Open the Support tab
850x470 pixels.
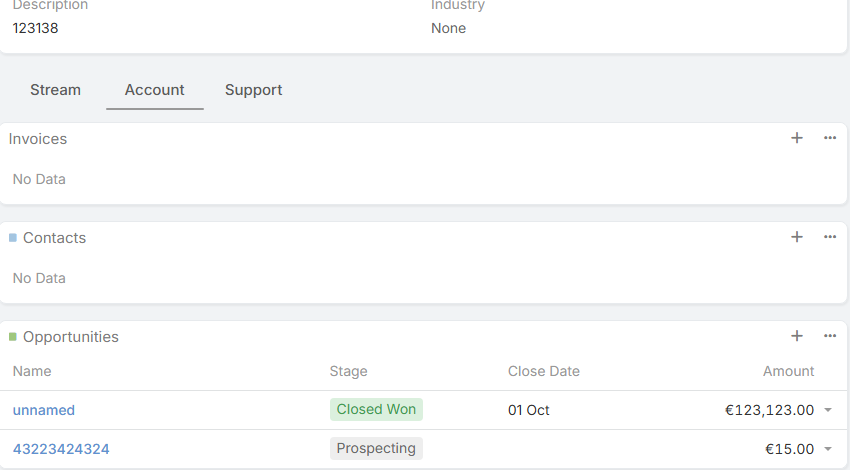253,90
